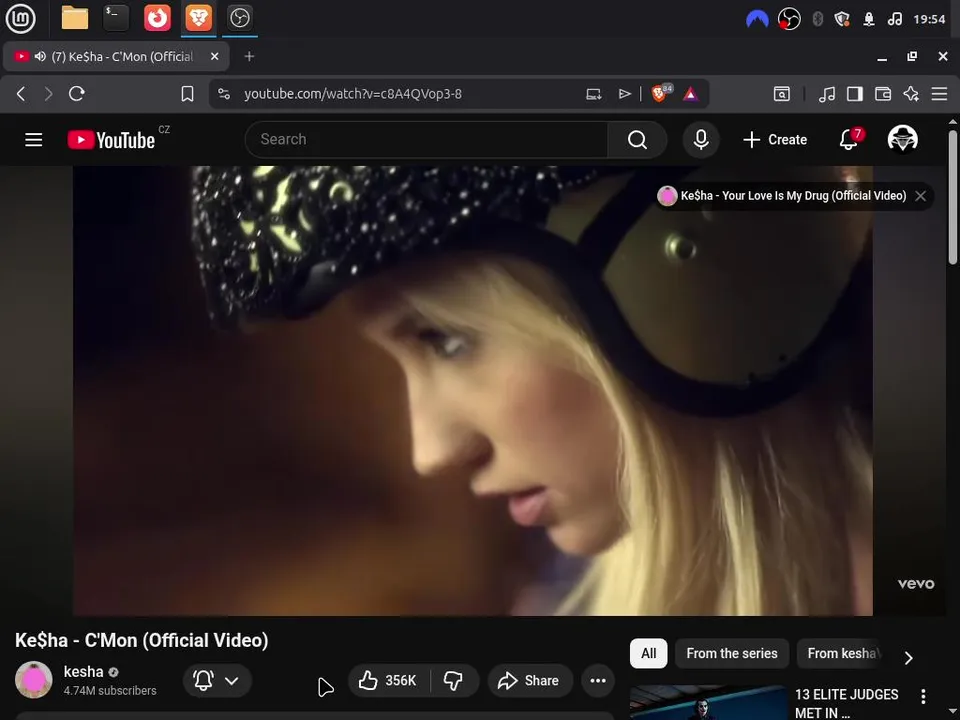Click the page vertical scrollbar

point(953,196)
